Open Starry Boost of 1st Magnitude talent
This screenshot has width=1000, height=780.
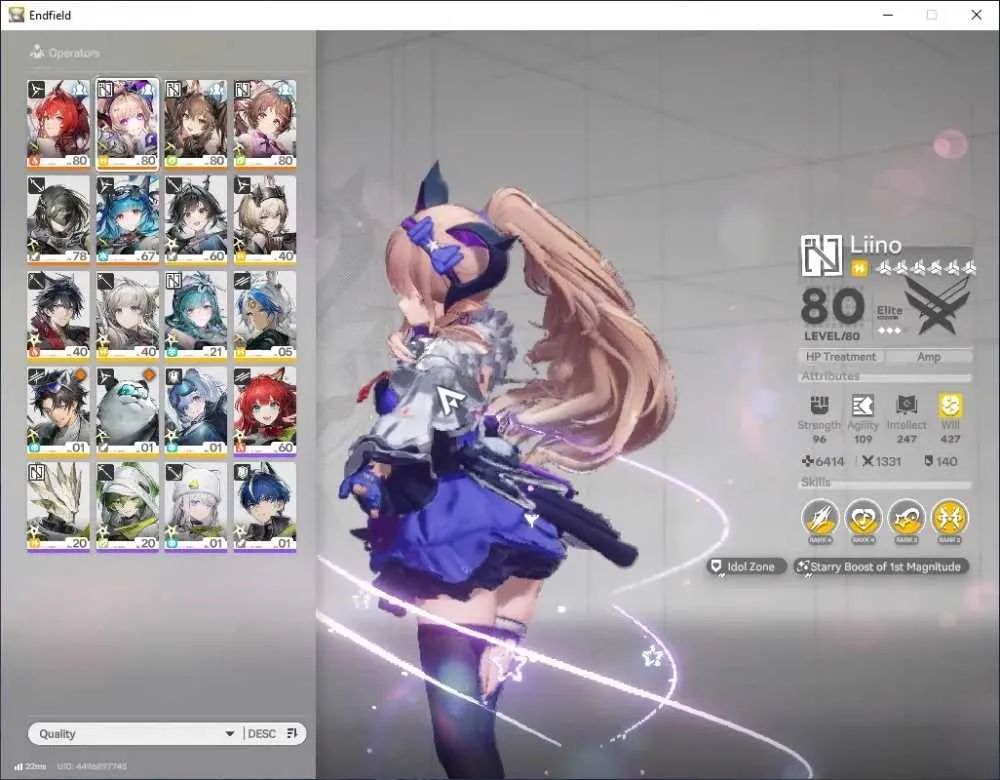(881, 566)
